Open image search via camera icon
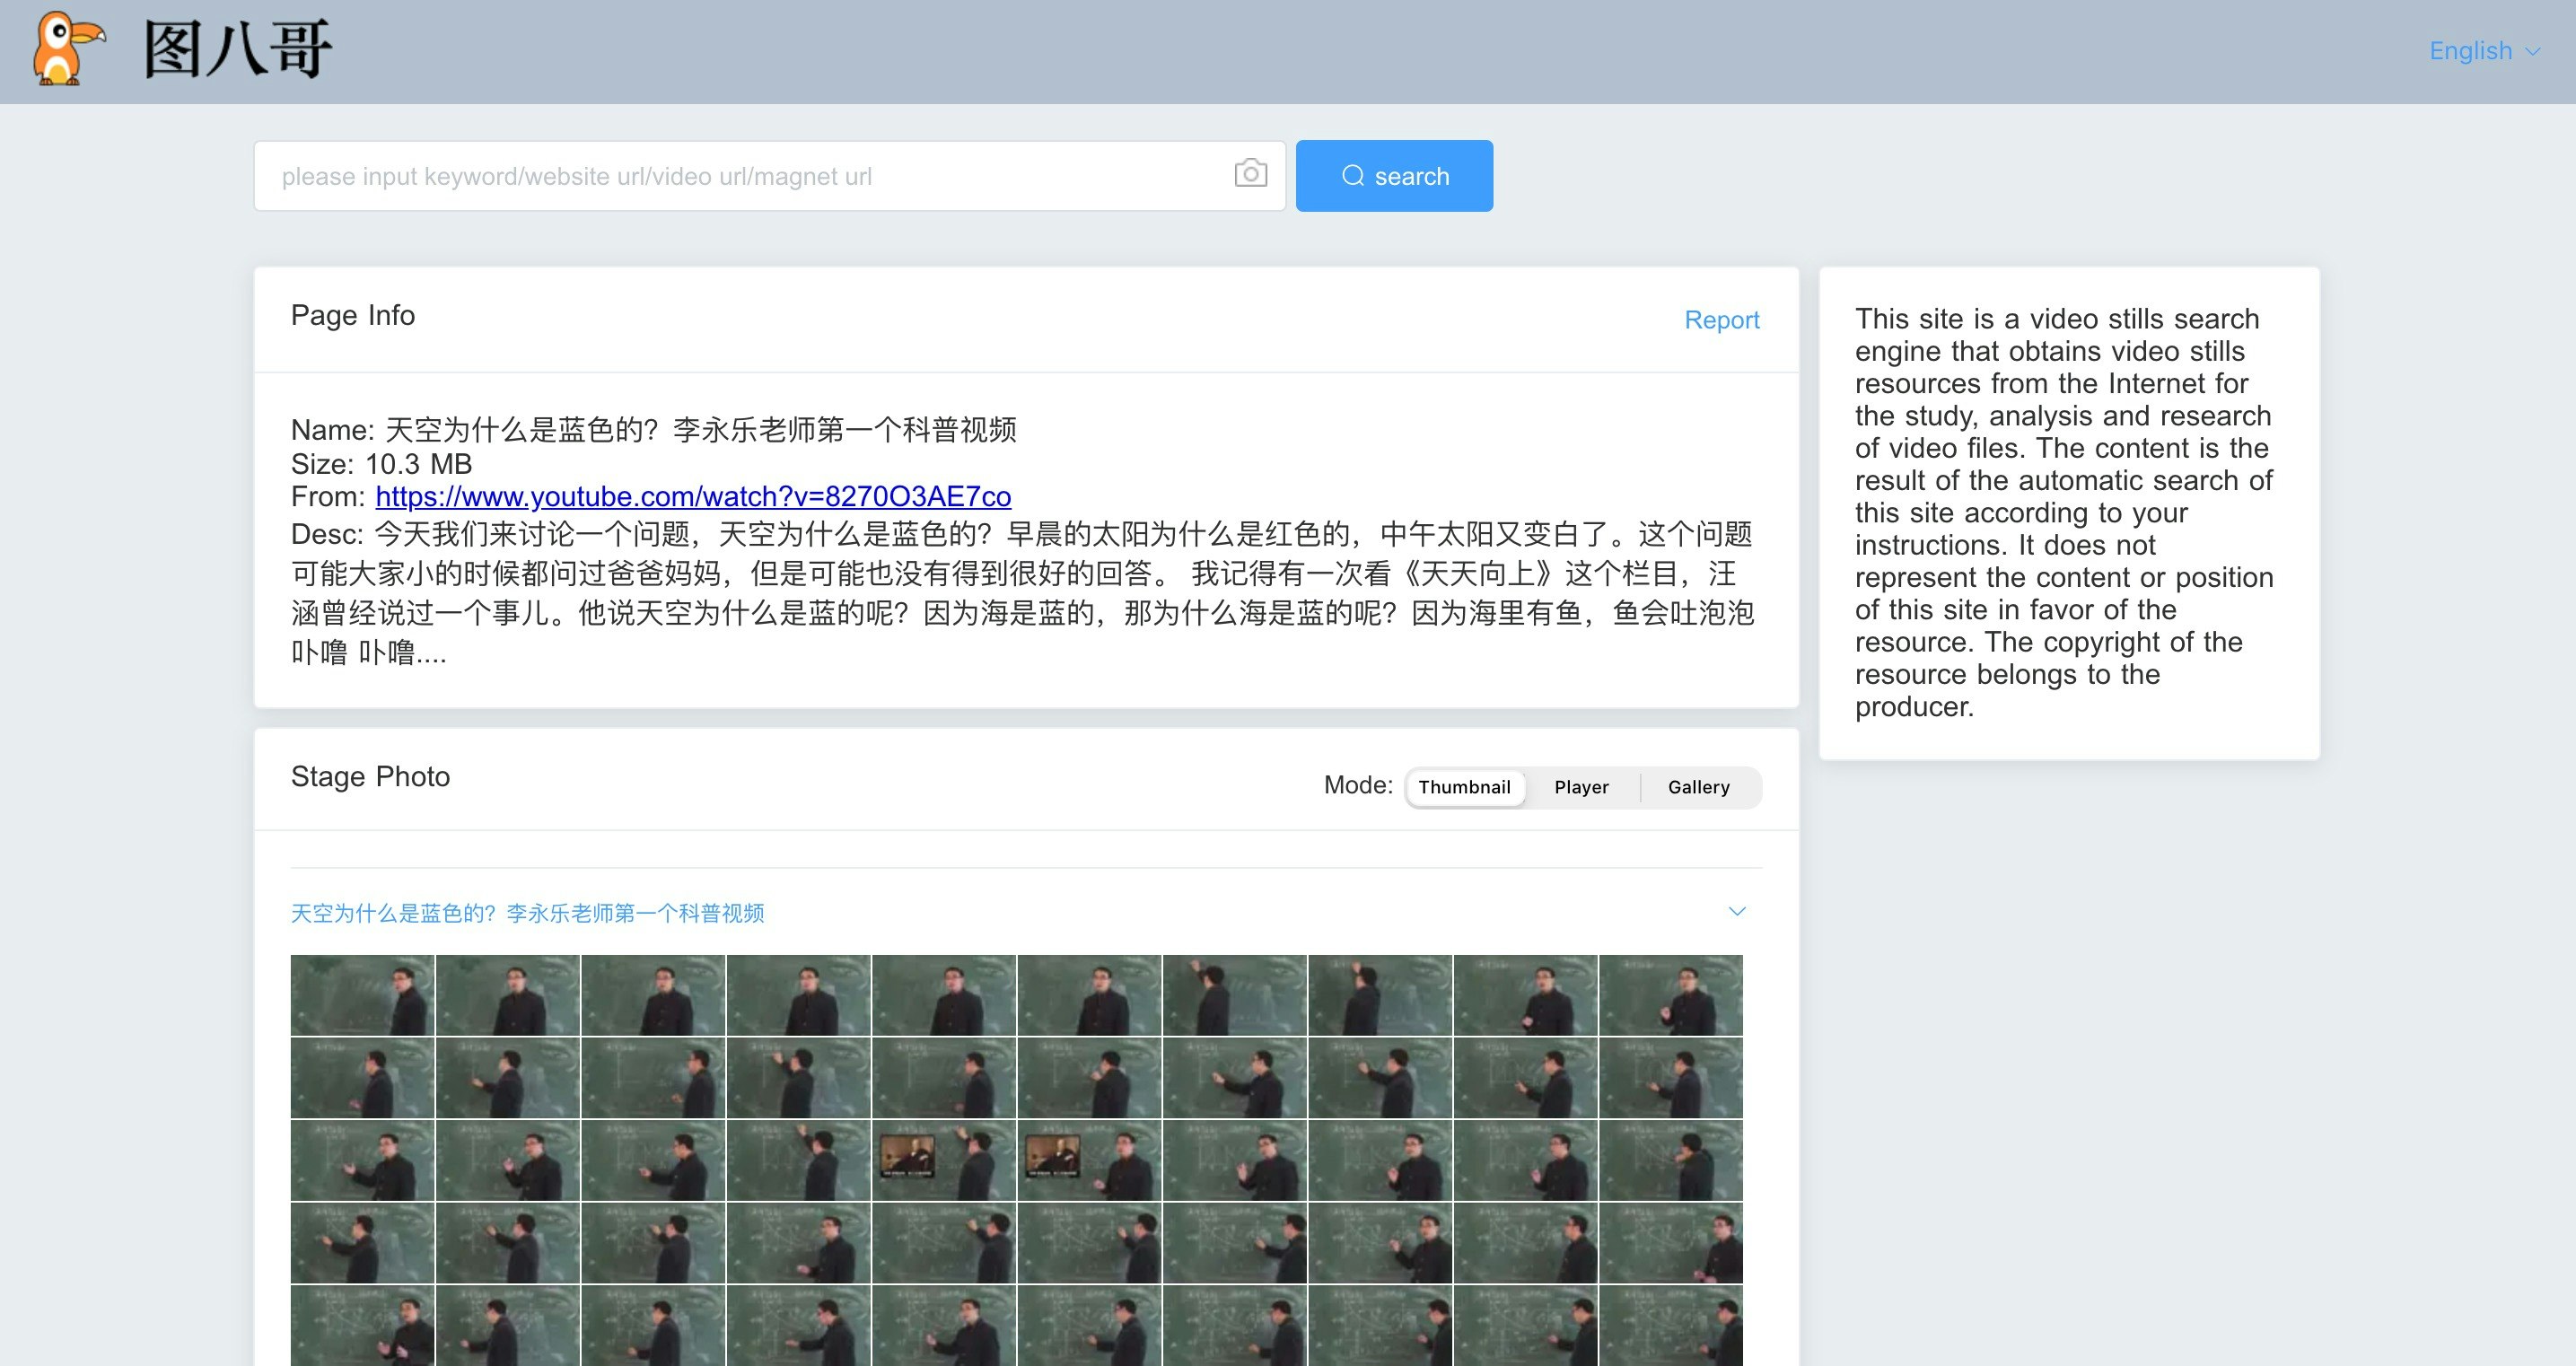This screenshot has width=2576, height=1366. pyautogui.click(x=1251, y=176)
